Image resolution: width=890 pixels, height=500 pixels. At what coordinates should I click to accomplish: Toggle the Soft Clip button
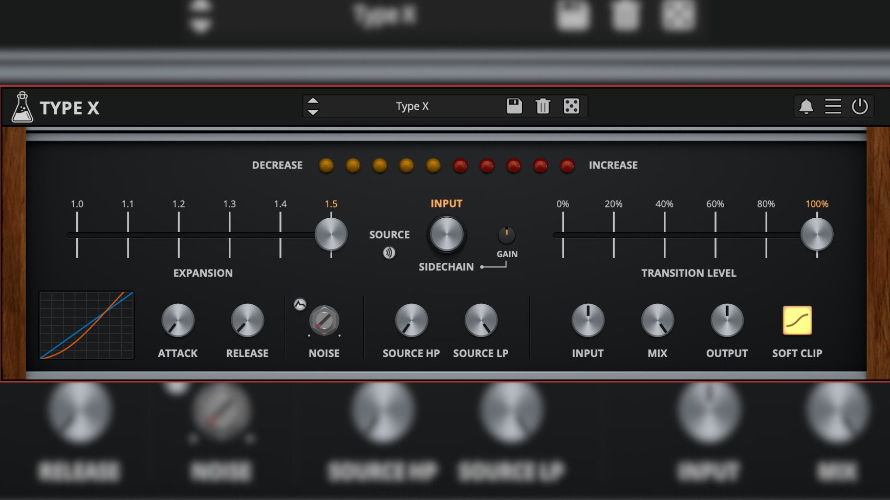[797, 320]
